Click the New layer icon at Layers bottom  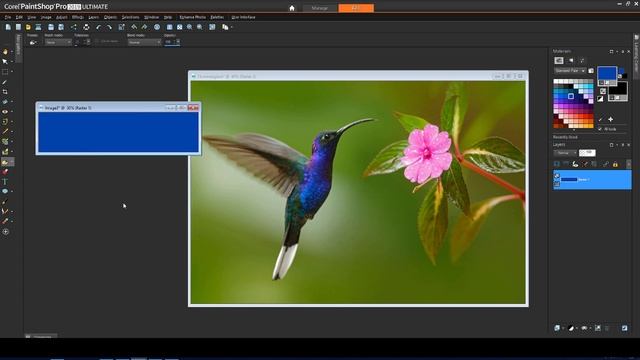pos(557,328)
